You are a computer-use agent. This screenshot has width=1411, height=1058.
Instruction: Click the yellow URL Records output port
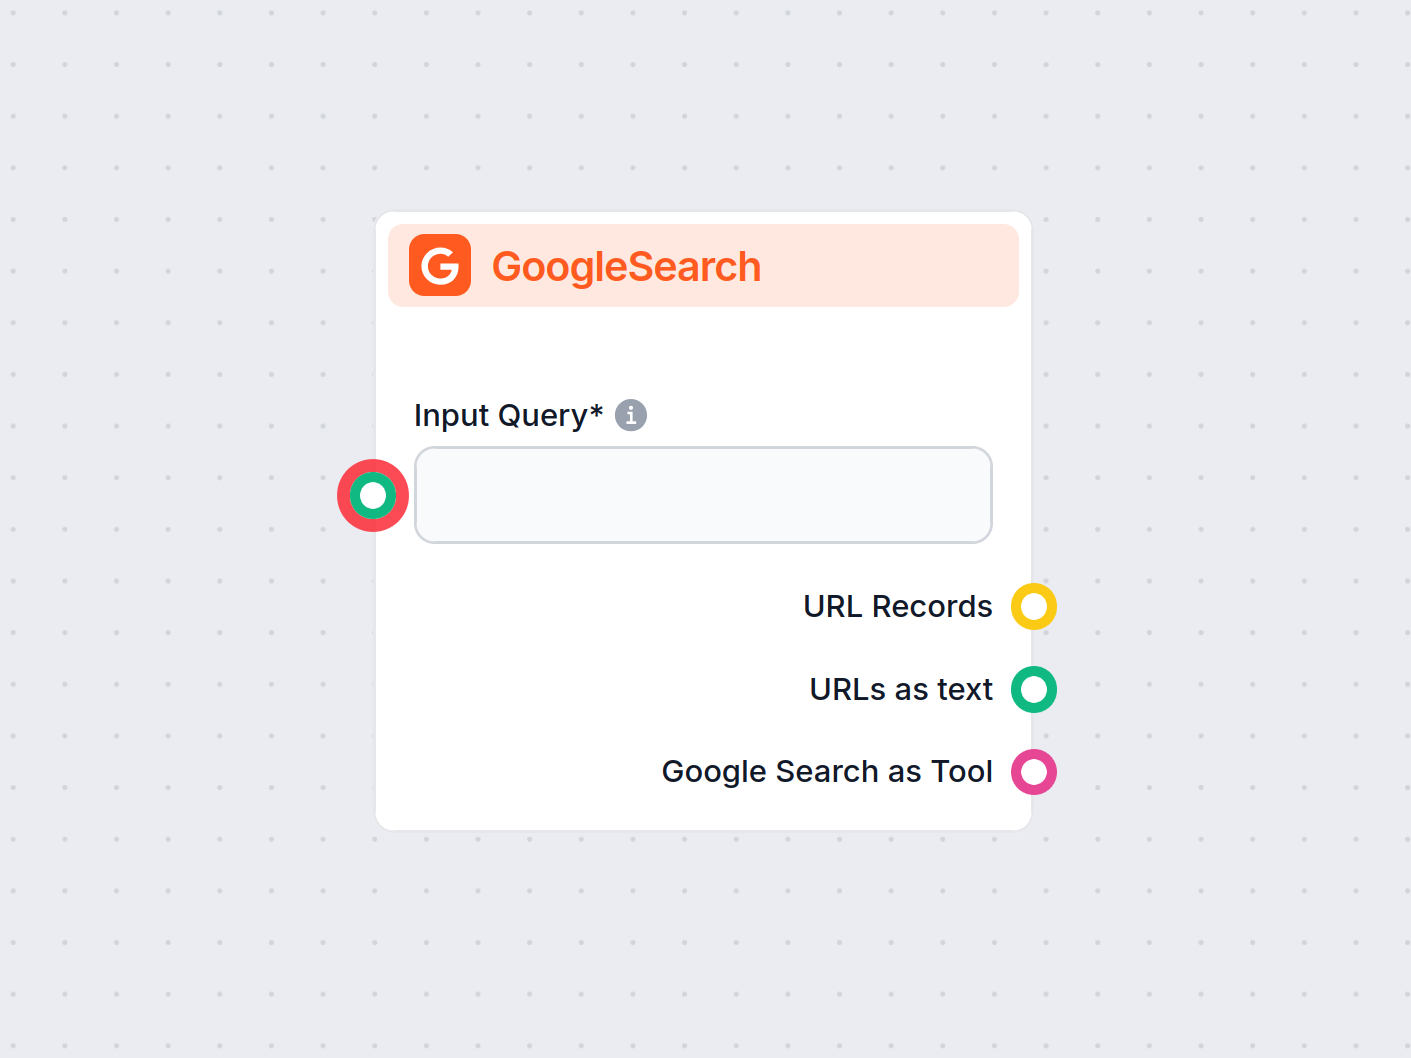coord(1033,606)
